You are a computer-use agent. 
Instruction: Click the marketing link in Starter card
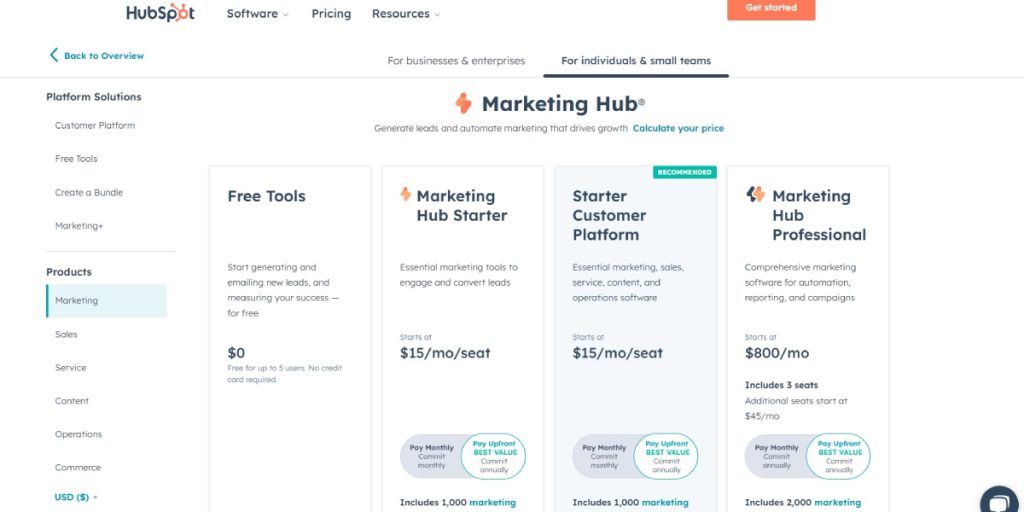pyautogui.click(x=492, y=503)
